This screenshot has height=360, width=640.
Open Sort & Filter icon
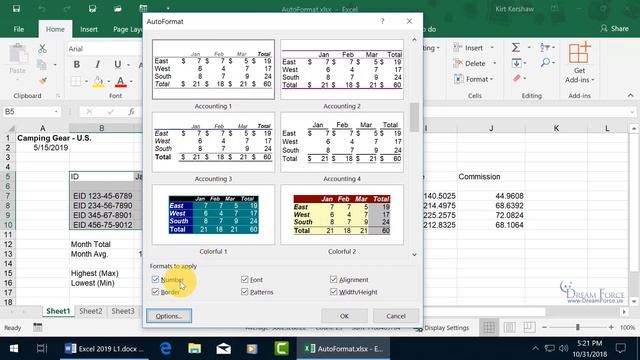(544, 48)
